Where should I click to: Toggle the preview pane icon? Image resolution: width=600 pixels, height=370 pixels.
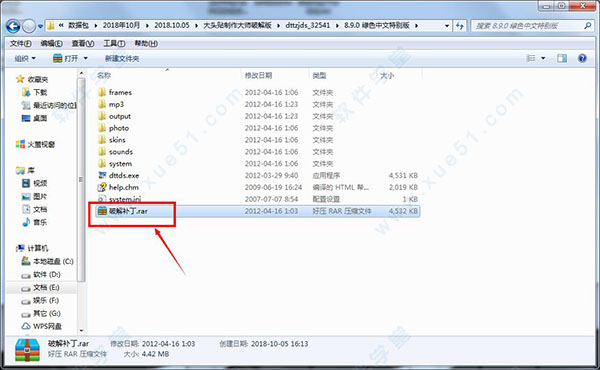[x=562, y=58]
